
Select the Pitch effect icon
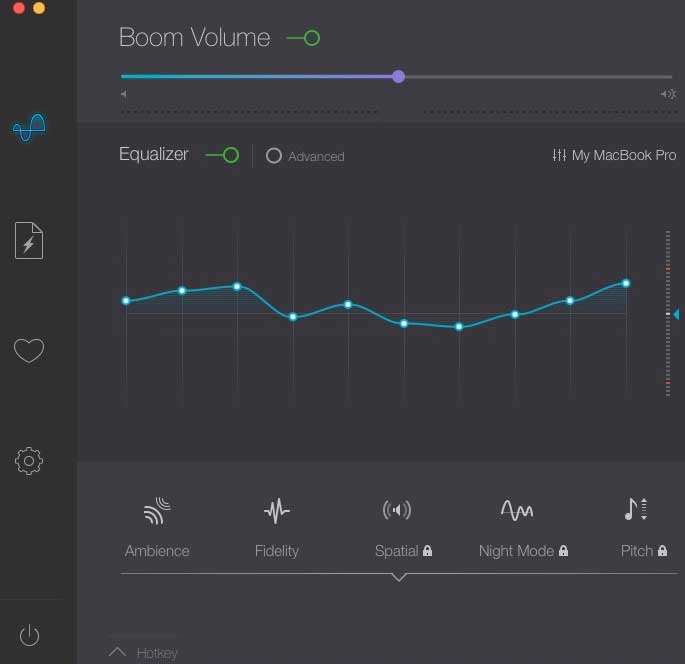636,509
